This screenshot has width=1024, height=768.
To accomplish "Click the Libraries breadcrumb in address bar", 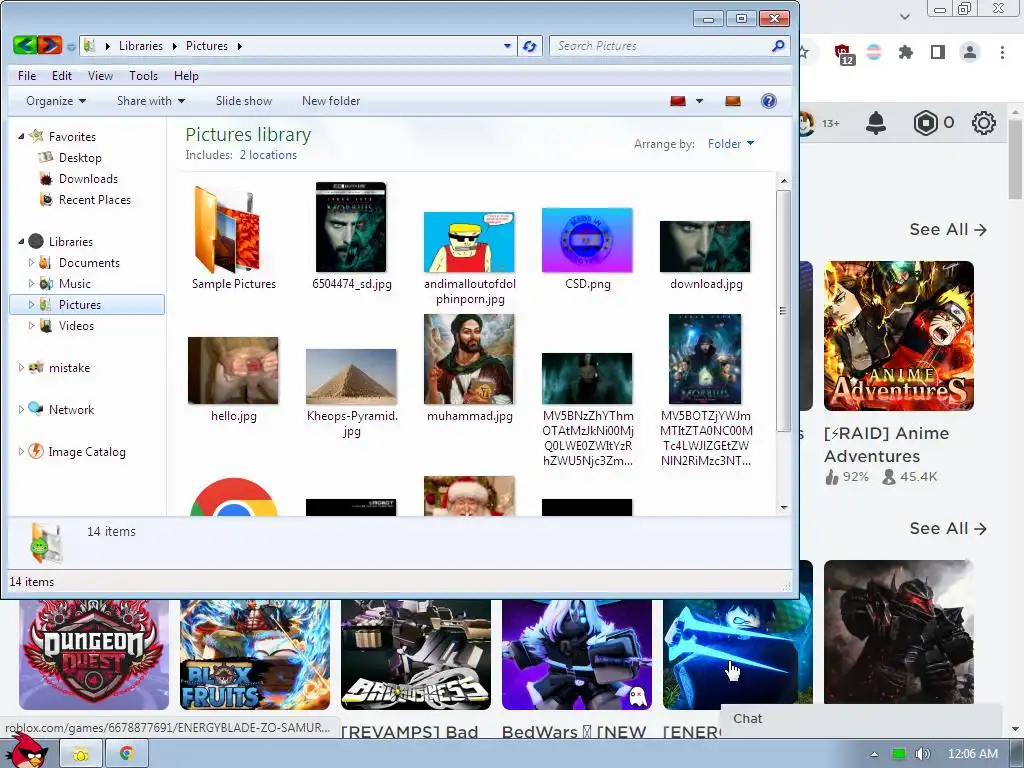I will click(x=140, y=46).
